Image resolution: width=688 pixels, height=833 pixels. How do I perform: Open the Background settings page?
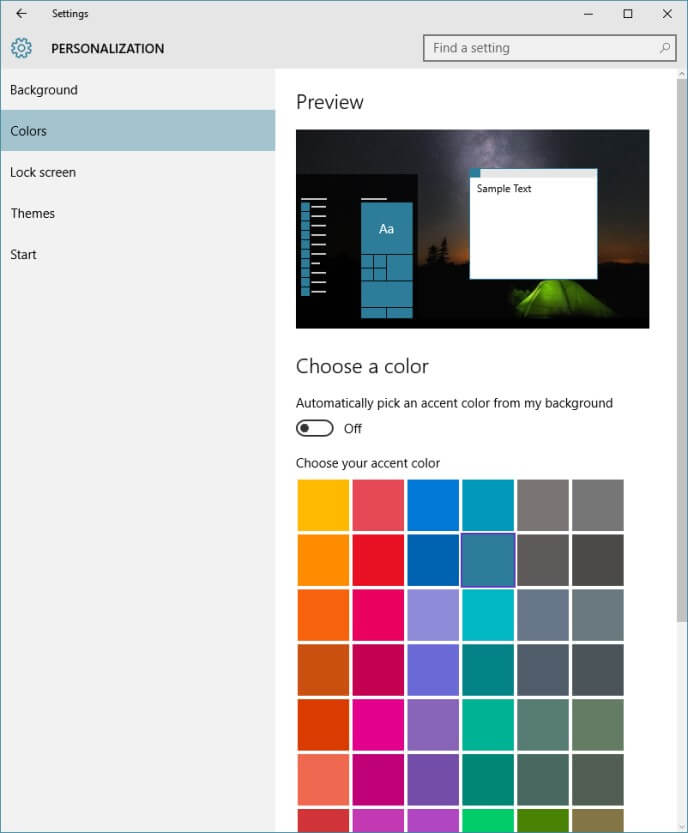tap(138, 90)
